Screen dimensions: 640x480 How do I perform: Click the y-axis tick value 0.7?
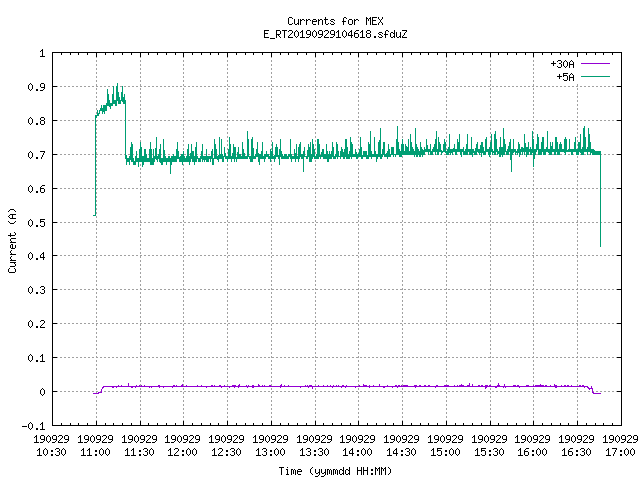pyautogui.click(x=36, y=155)
